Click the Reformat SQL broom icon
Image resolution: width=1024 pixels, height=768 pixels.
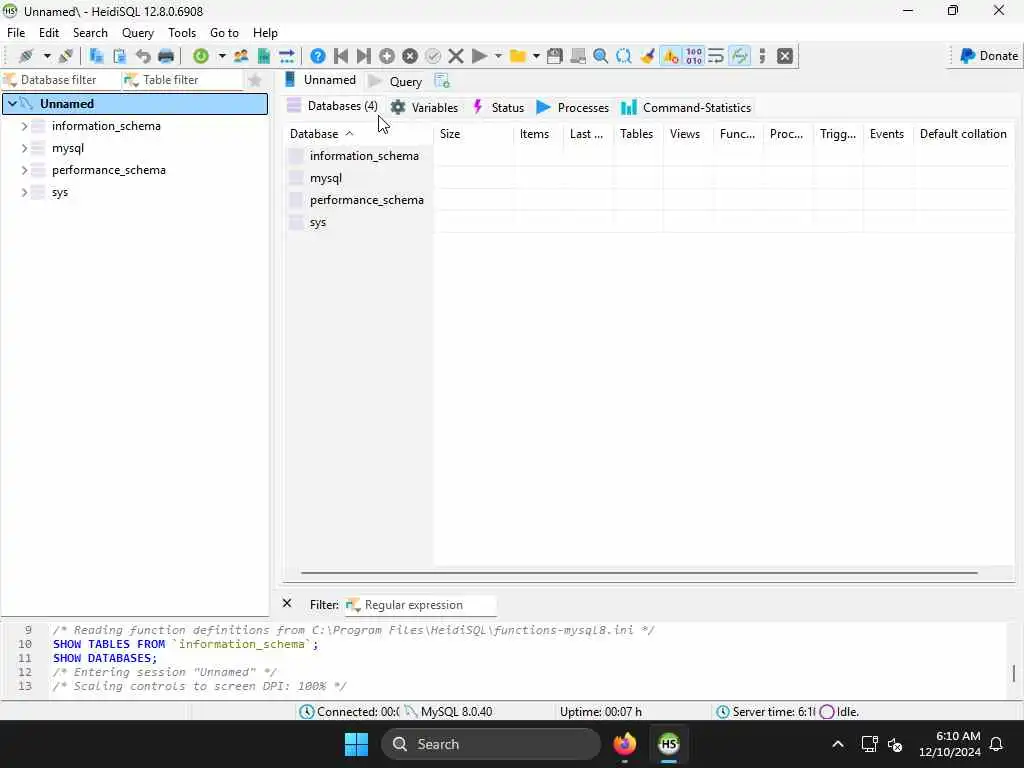(647, 56)
